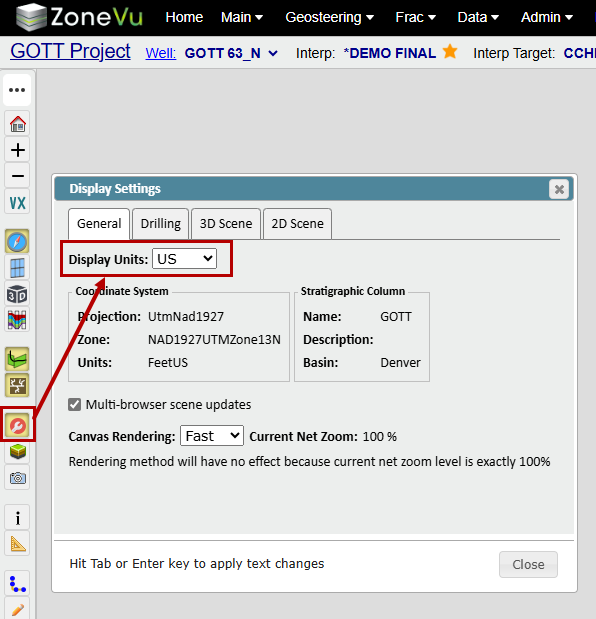The image size is (596, 619).
Task: Click the plus zoom-in icon
Action: pos(17,150)
